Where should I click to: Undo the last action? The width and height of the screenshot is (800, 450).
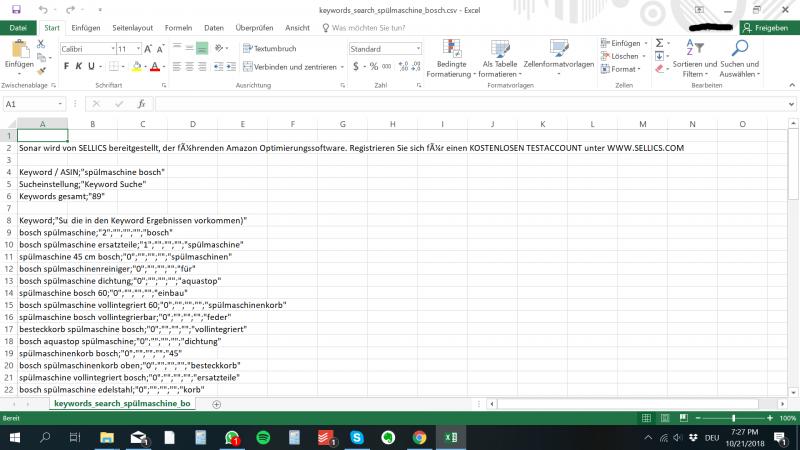43,10
